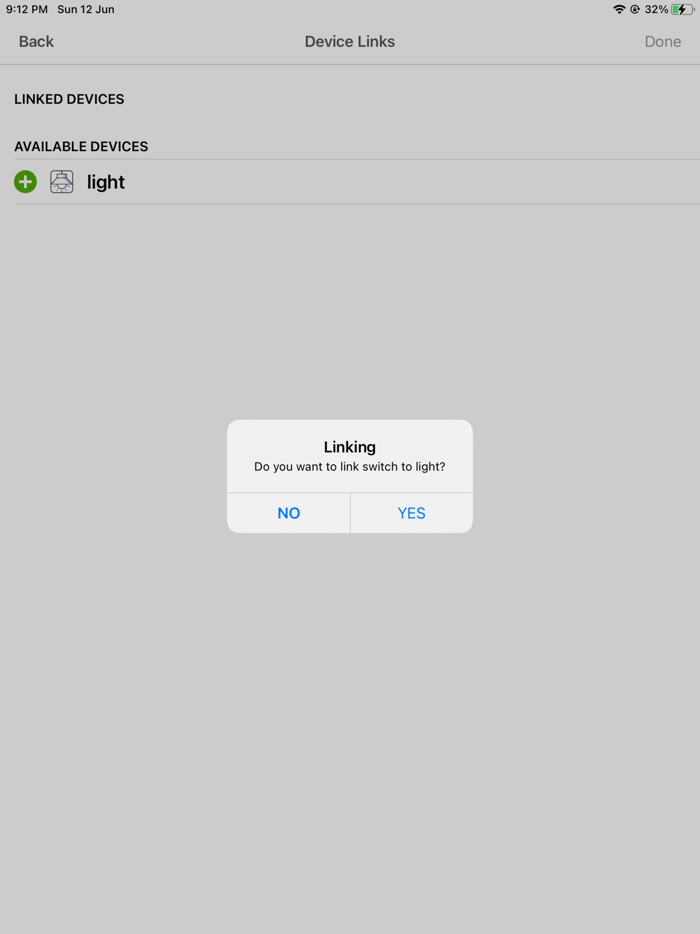Tap the Device Links page title
Image resolution: width=700 pixels, height=934 pixels.
click(x=350, y=42)
